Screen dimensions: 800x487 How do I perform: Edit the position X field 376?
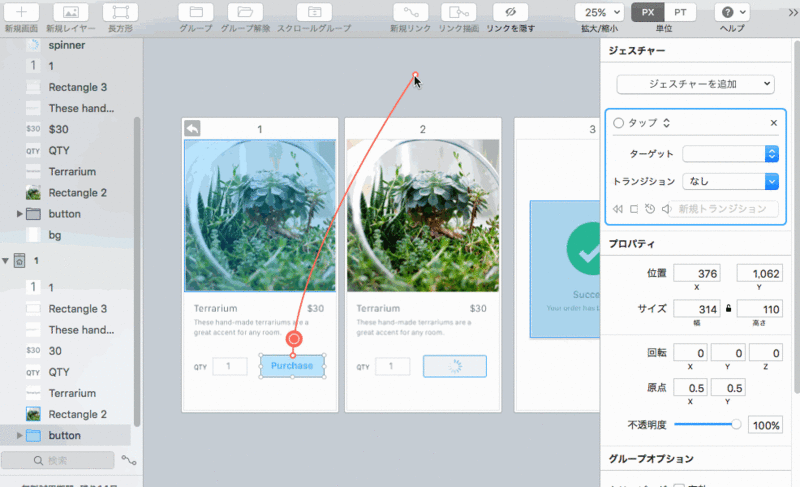pos(696,273)
